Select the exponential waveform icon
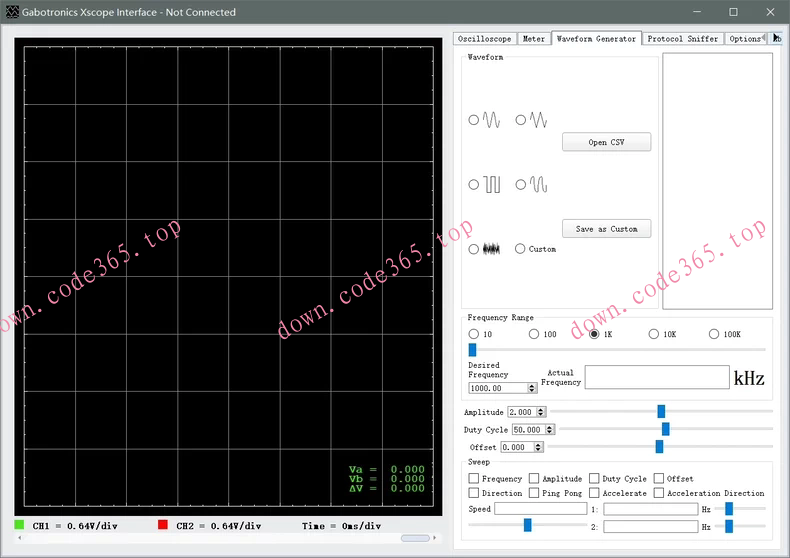The width and height of the screenshot is (790, 558). [537, 185]
